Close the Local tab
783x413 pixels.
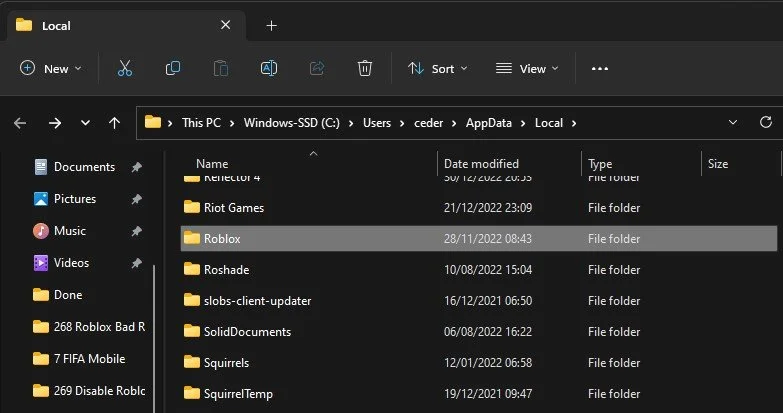pos(226,25)
